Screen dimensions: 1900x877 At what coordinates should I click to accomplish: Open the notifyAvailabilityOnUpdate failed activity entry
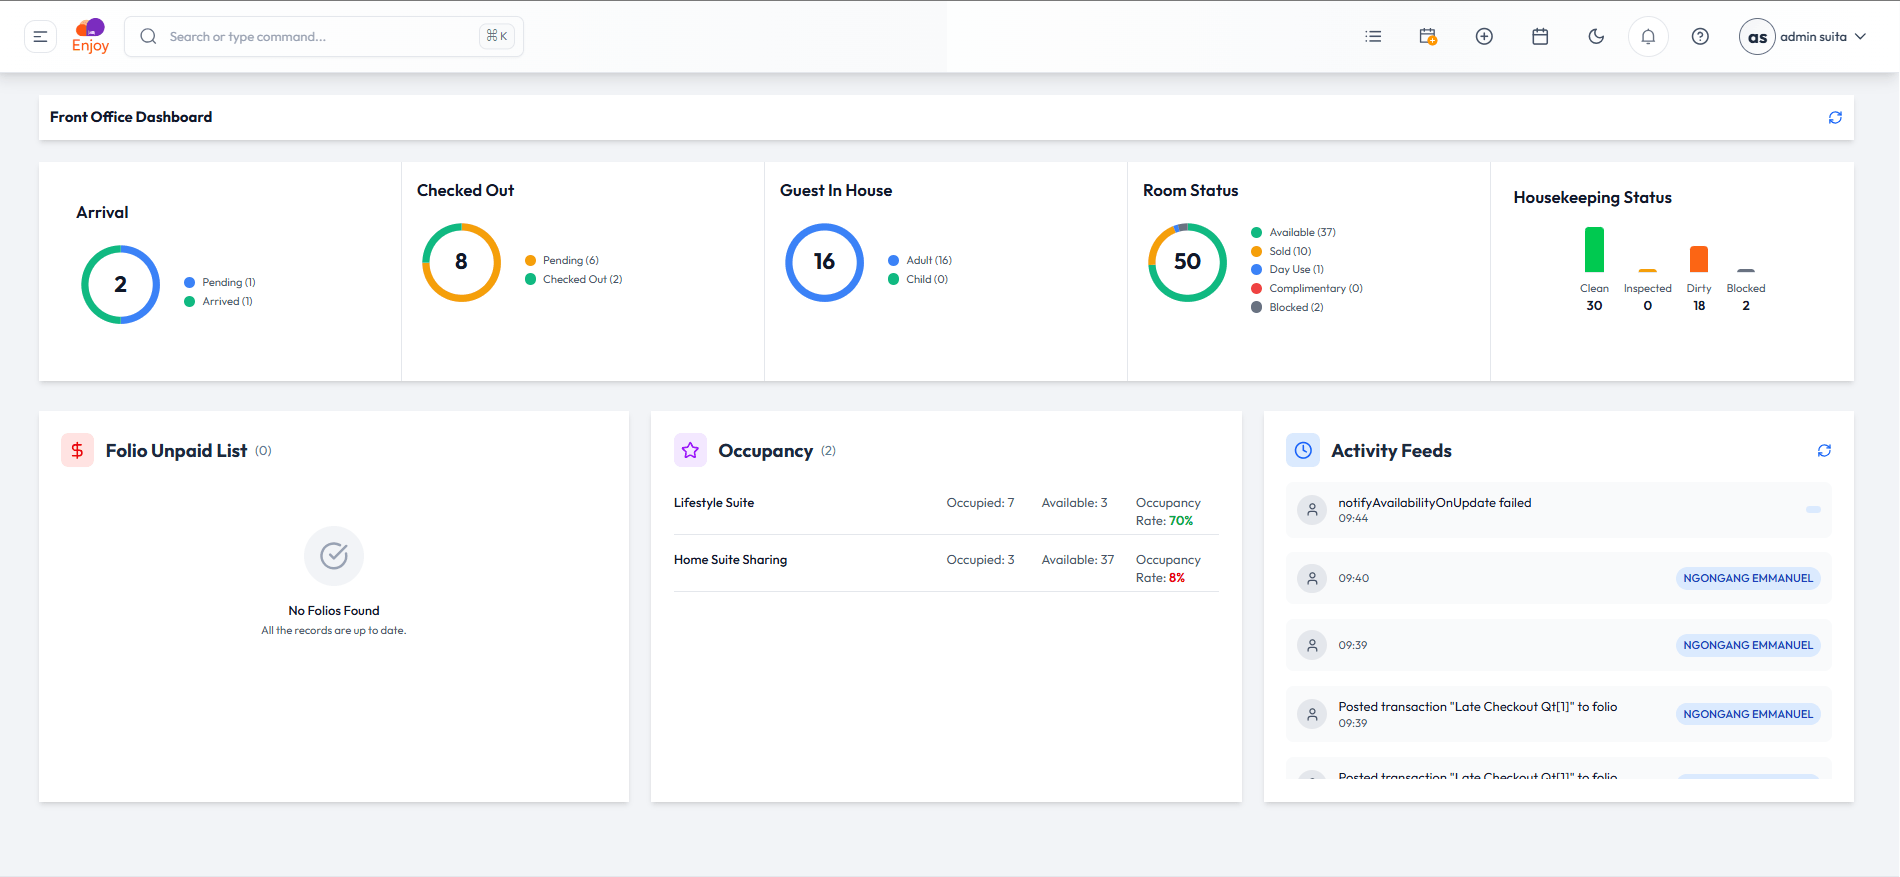[1558, 510]
